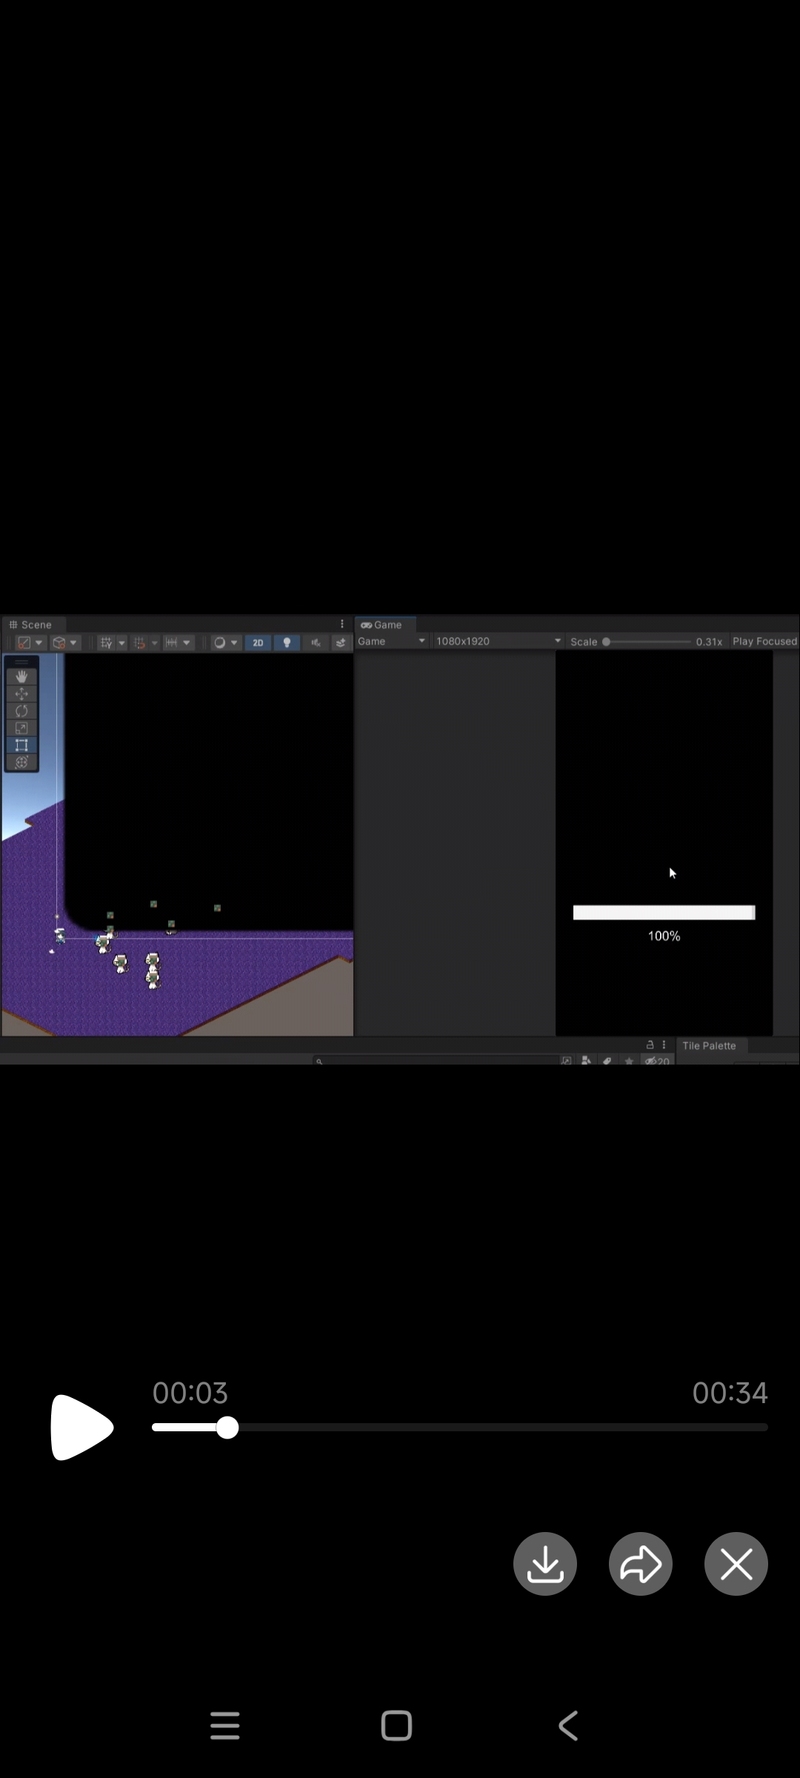800x1778 pixels.
Task: Open the 1080x1920 resolution dropdown
Action: pos(497,642)
